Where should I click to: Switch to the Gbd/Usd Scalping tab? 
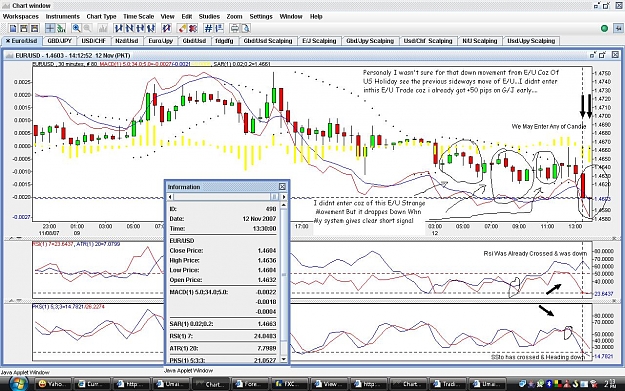pyautogui.click(x=268, y=41)
